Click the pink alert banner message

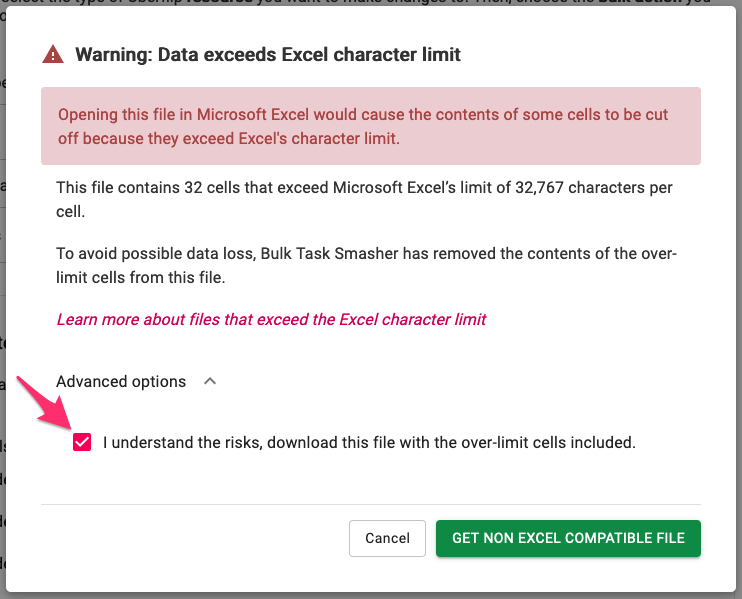371,126
